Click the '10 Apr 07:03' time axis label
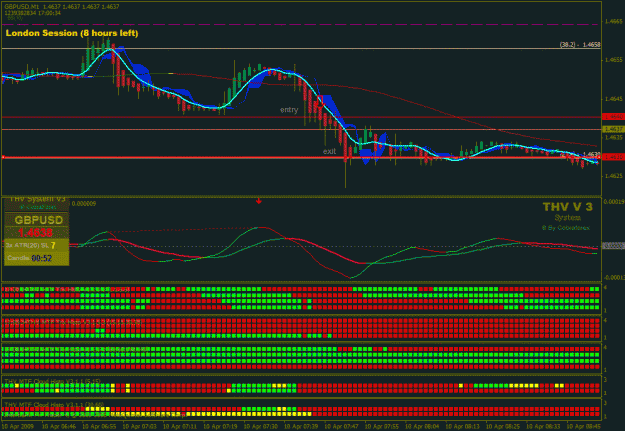The image size is (625, 431). click(x=139, y=427)
